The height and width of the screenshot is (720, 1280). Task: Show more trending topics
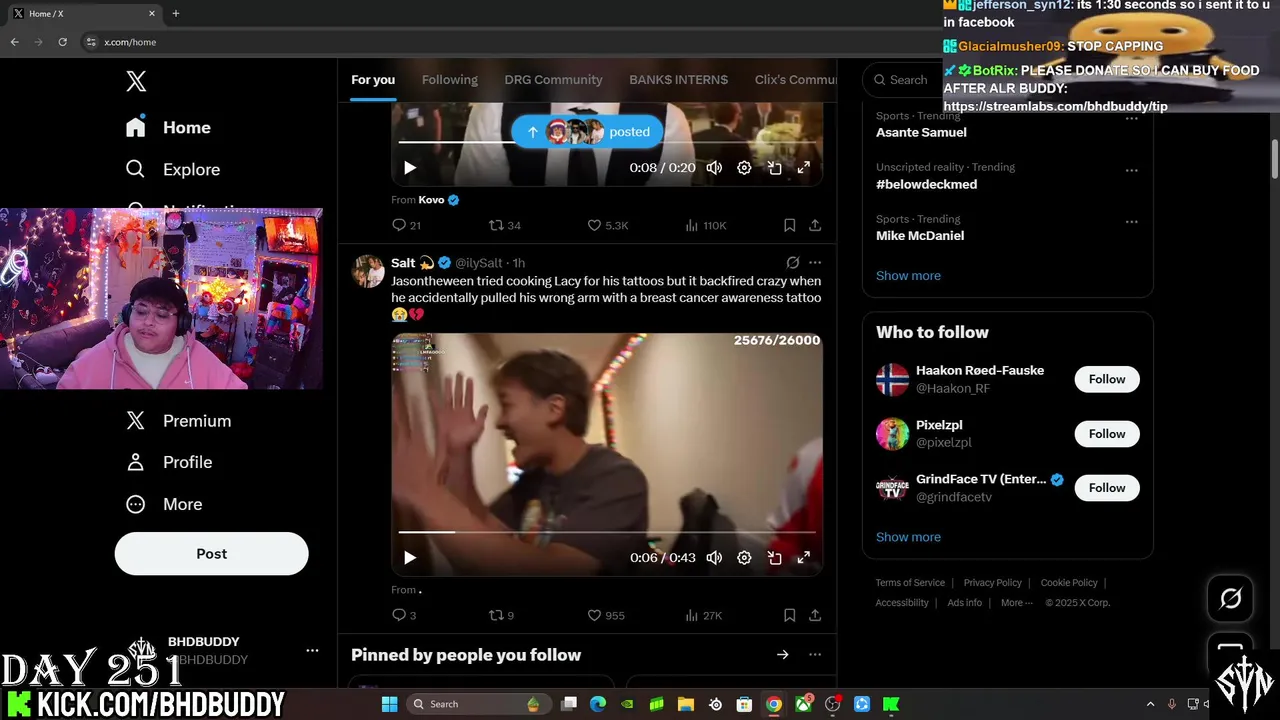(x=908, y=275)
